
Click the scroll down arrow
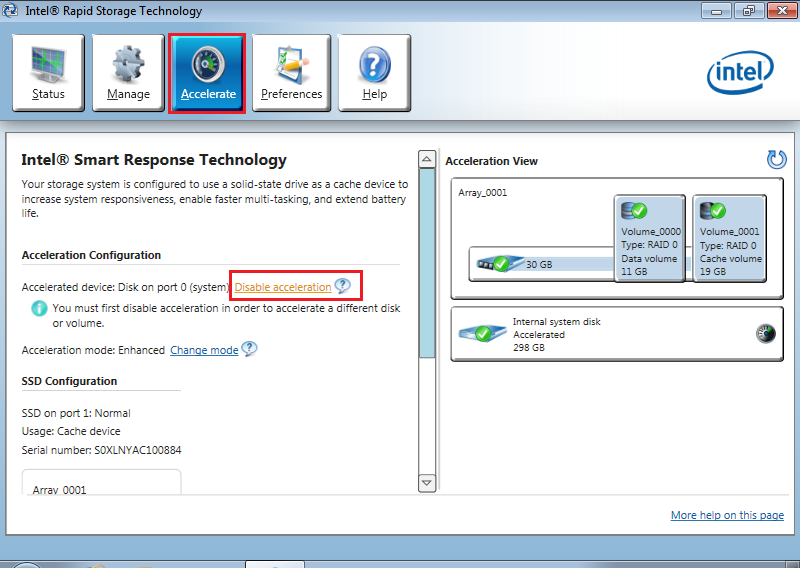[x=427, y=483]
